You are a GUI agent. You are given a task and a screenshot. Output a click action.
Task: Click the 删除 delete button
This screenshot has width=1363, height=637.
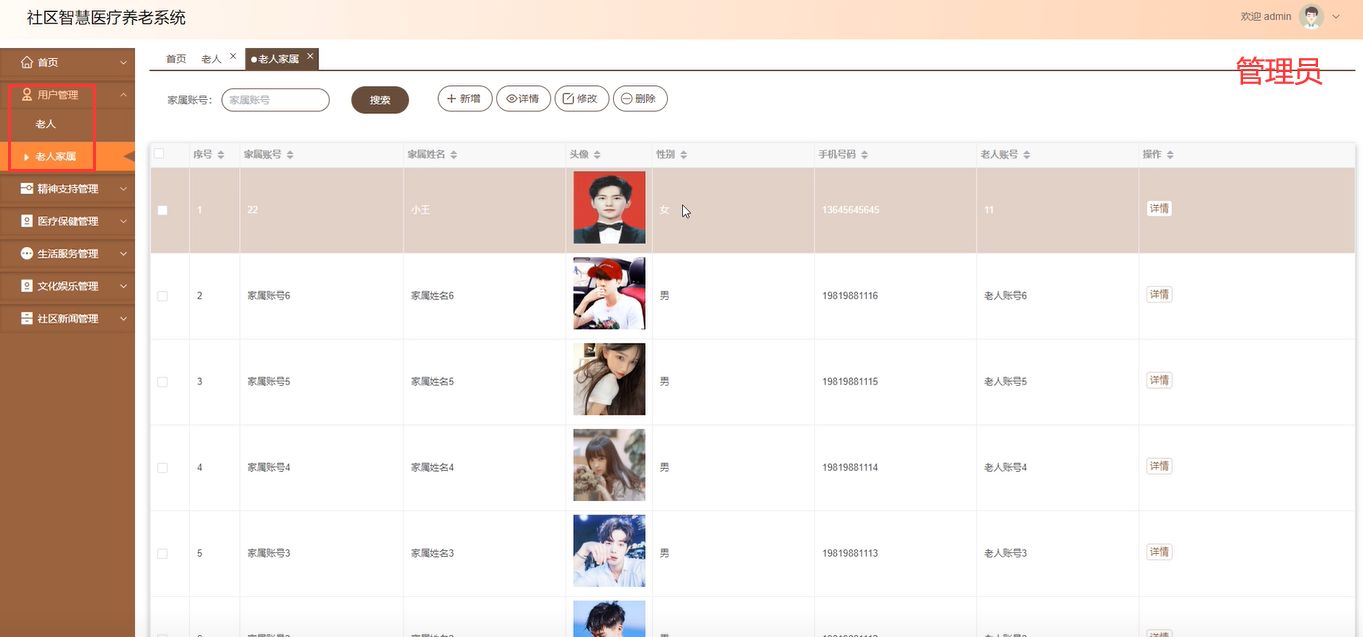coord(640,99)
